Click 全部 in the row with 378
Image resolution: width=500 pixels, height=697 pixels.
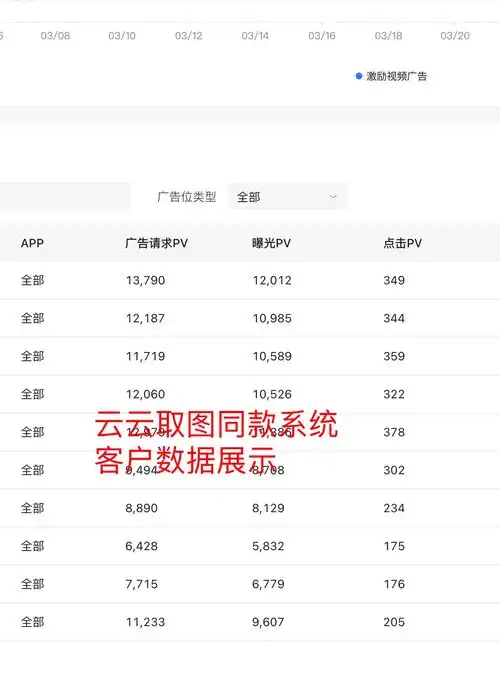32,432
